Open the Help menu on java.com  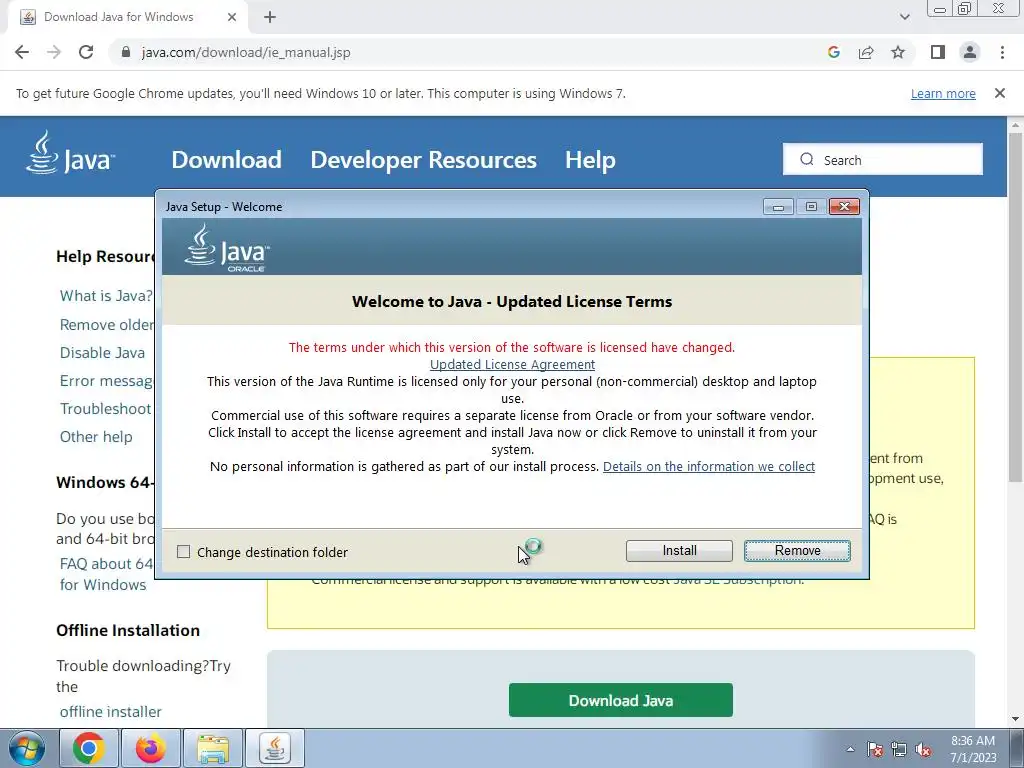tap(590, 159)
